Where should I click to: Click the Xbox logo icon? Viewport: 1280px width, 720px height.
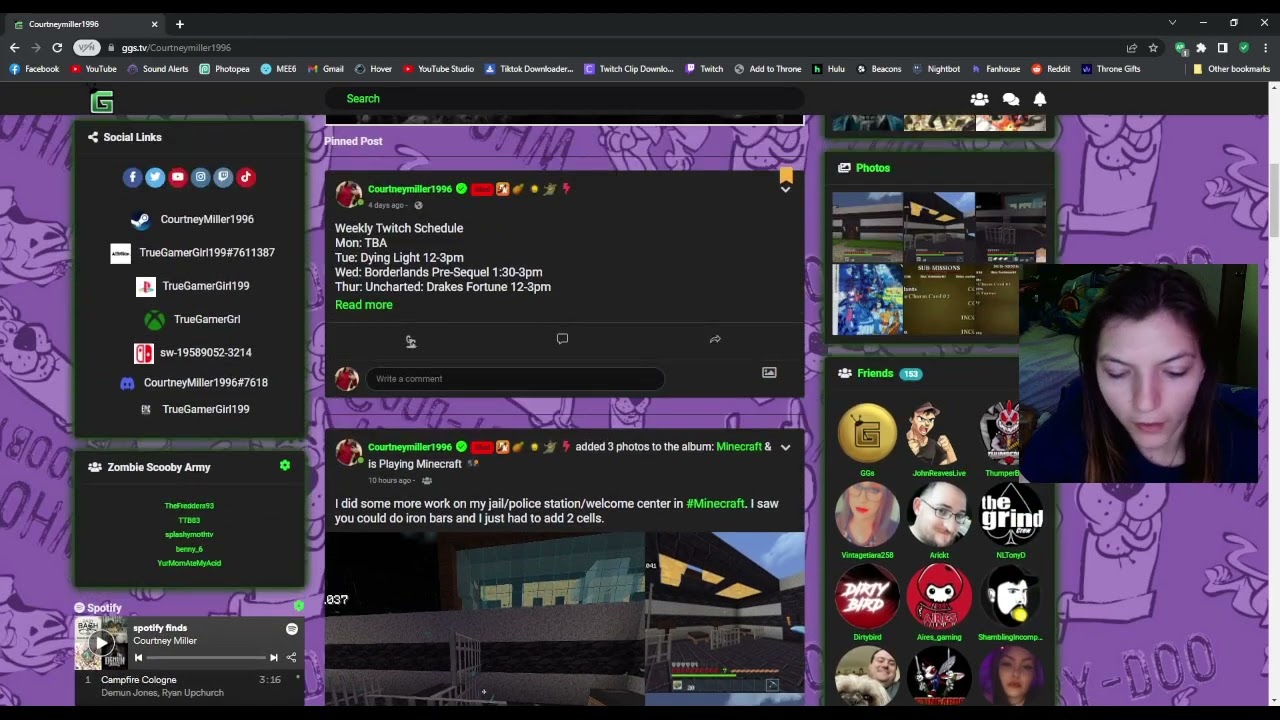coord(154,320)
